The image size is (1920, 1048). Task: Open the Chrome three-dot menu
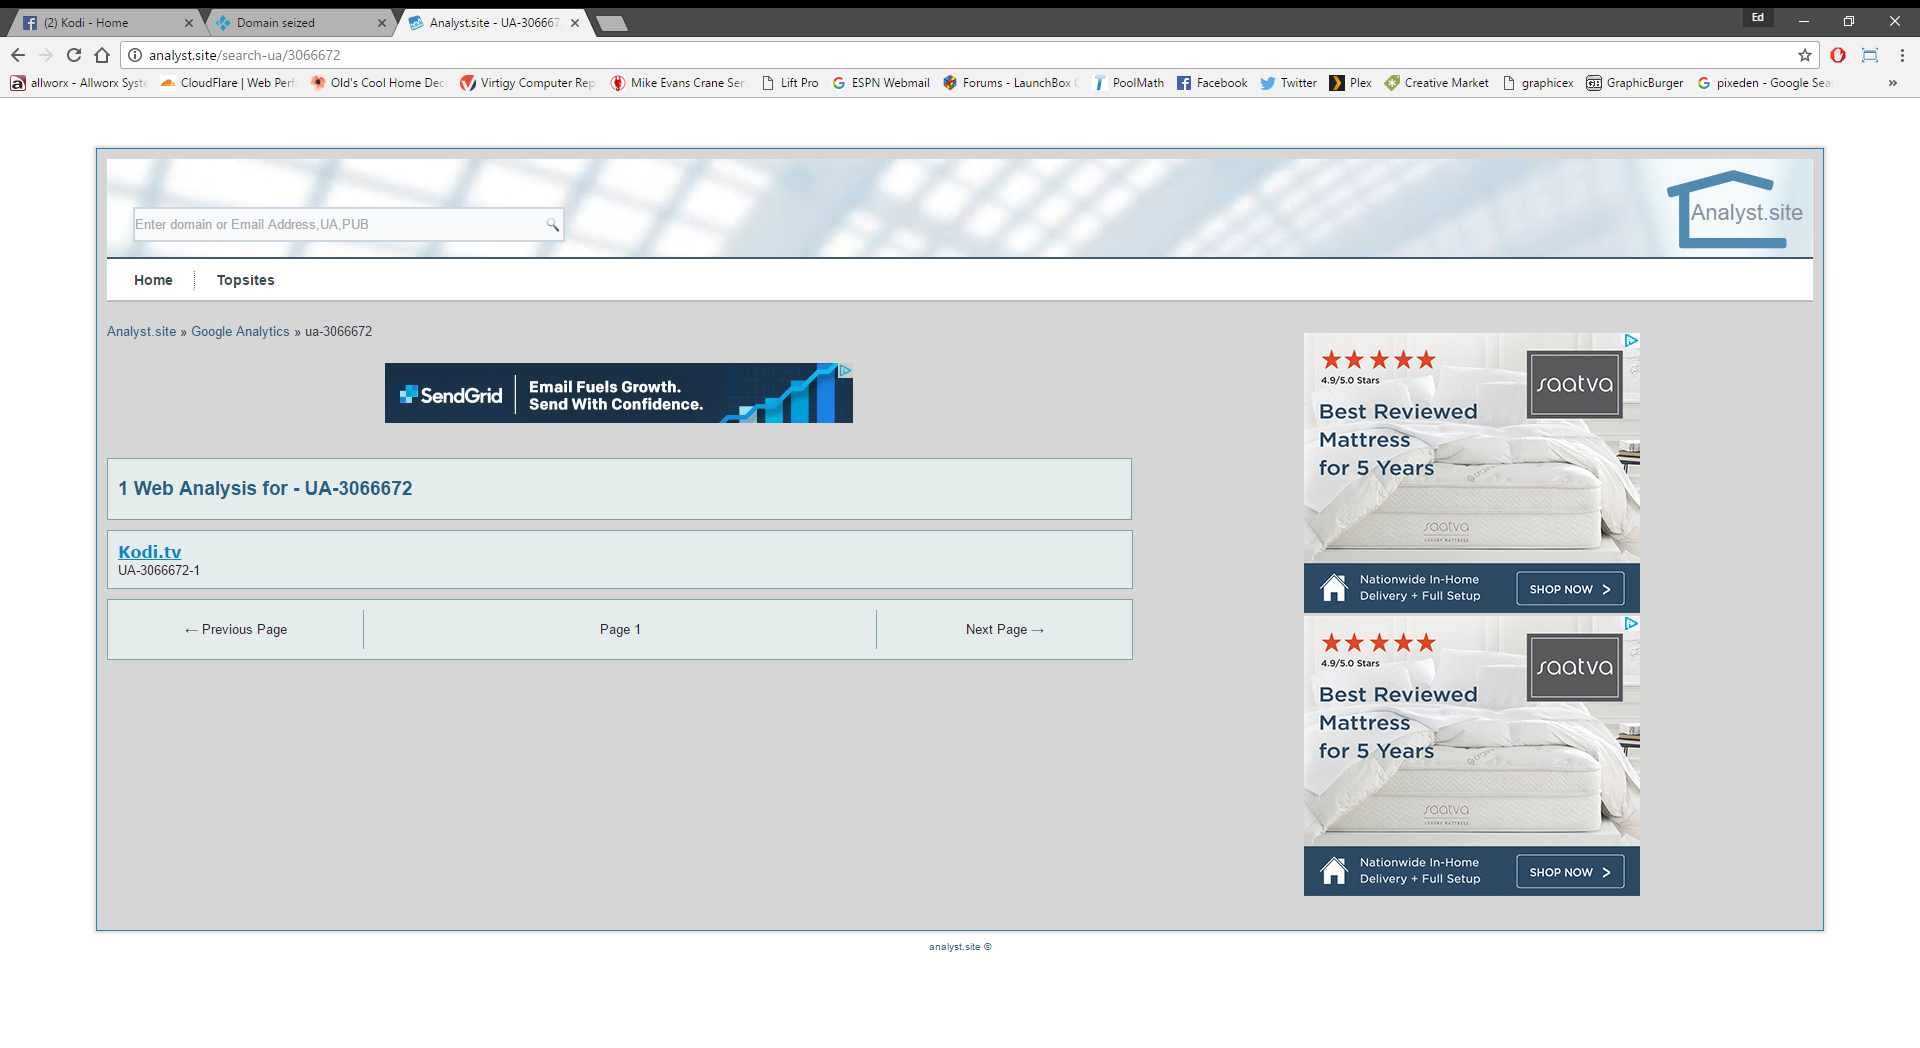pos(1902,55)
